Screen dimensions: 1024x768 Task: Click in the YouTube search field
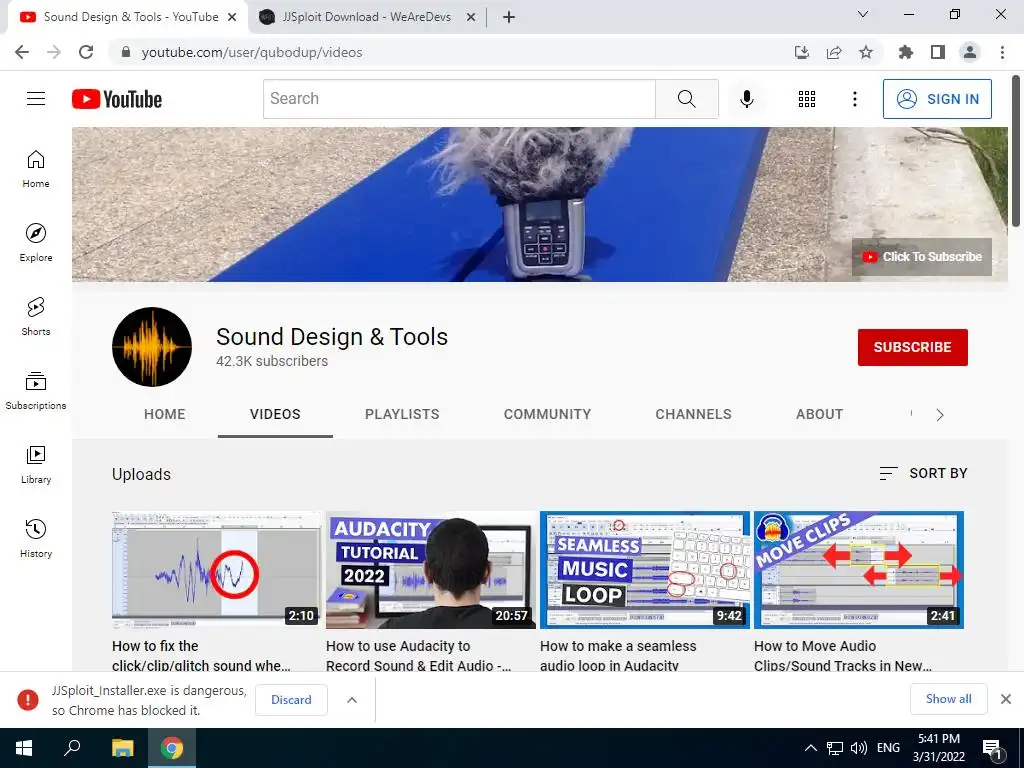coord(459,99)
